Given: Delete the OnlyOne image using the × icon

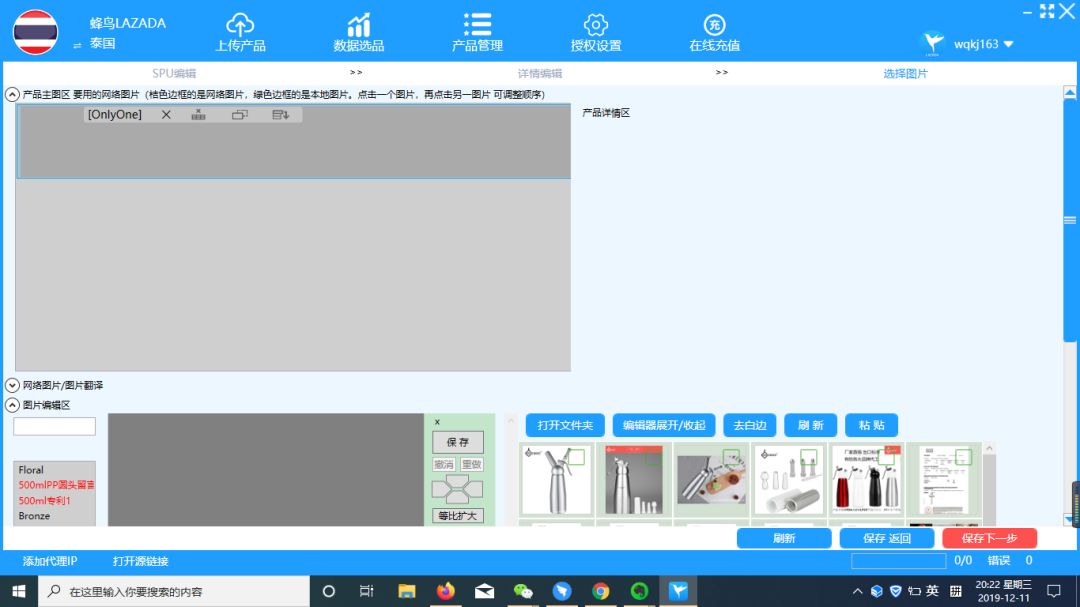Looking at the screenshot, I should [165, 114].
